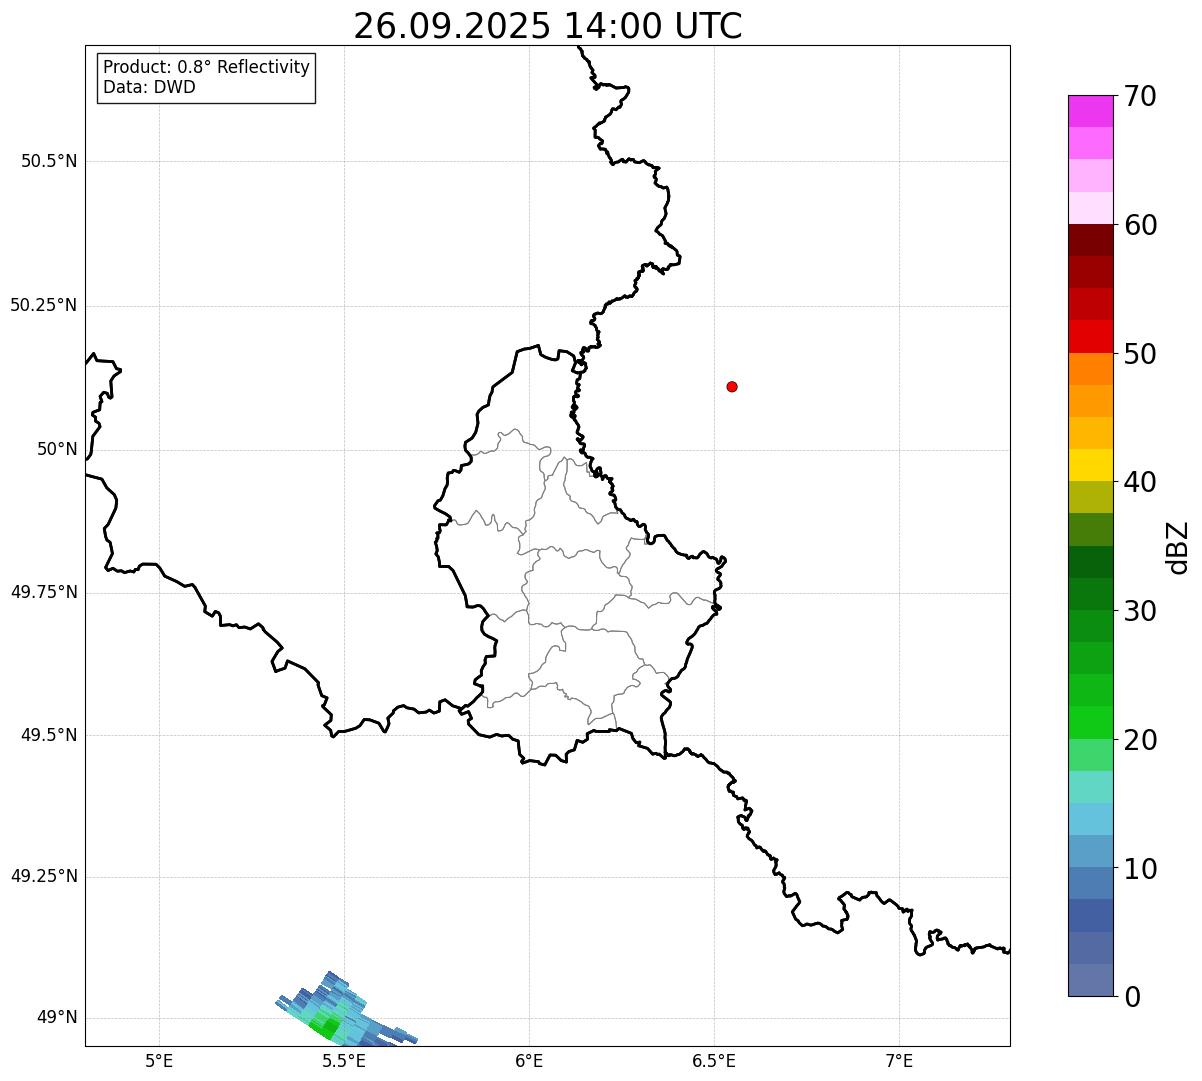Click the orange colorbar swatch just below 50
The image size is (1202, 1081).
click(1090, 369)
